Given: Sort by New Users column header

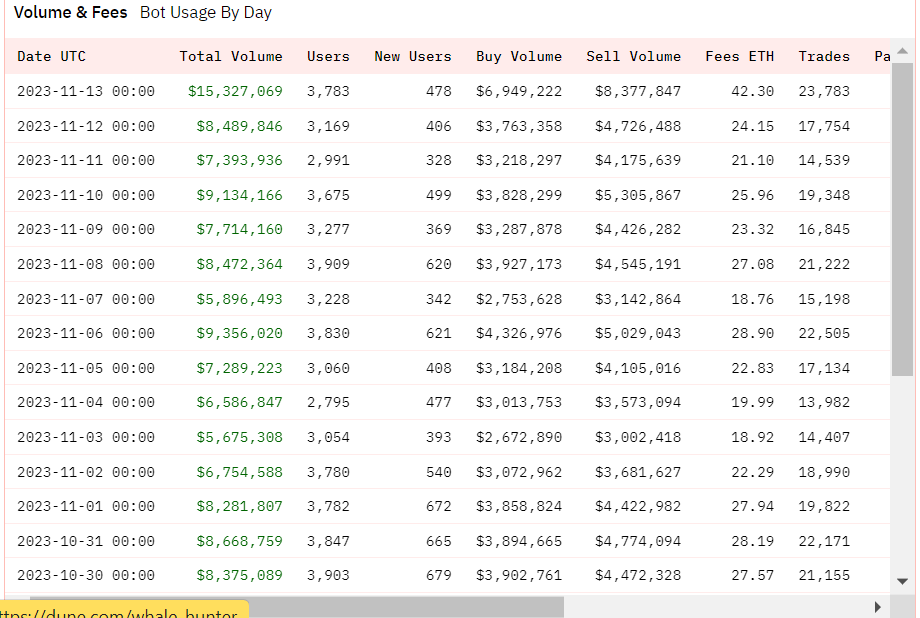Looking at the screenshot, I should pyautogui.click(x=412, y=56).
